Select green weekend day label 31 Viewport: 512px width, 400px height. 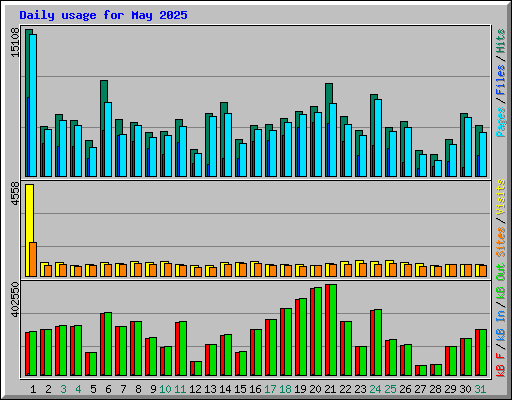[x=480, y=389]
